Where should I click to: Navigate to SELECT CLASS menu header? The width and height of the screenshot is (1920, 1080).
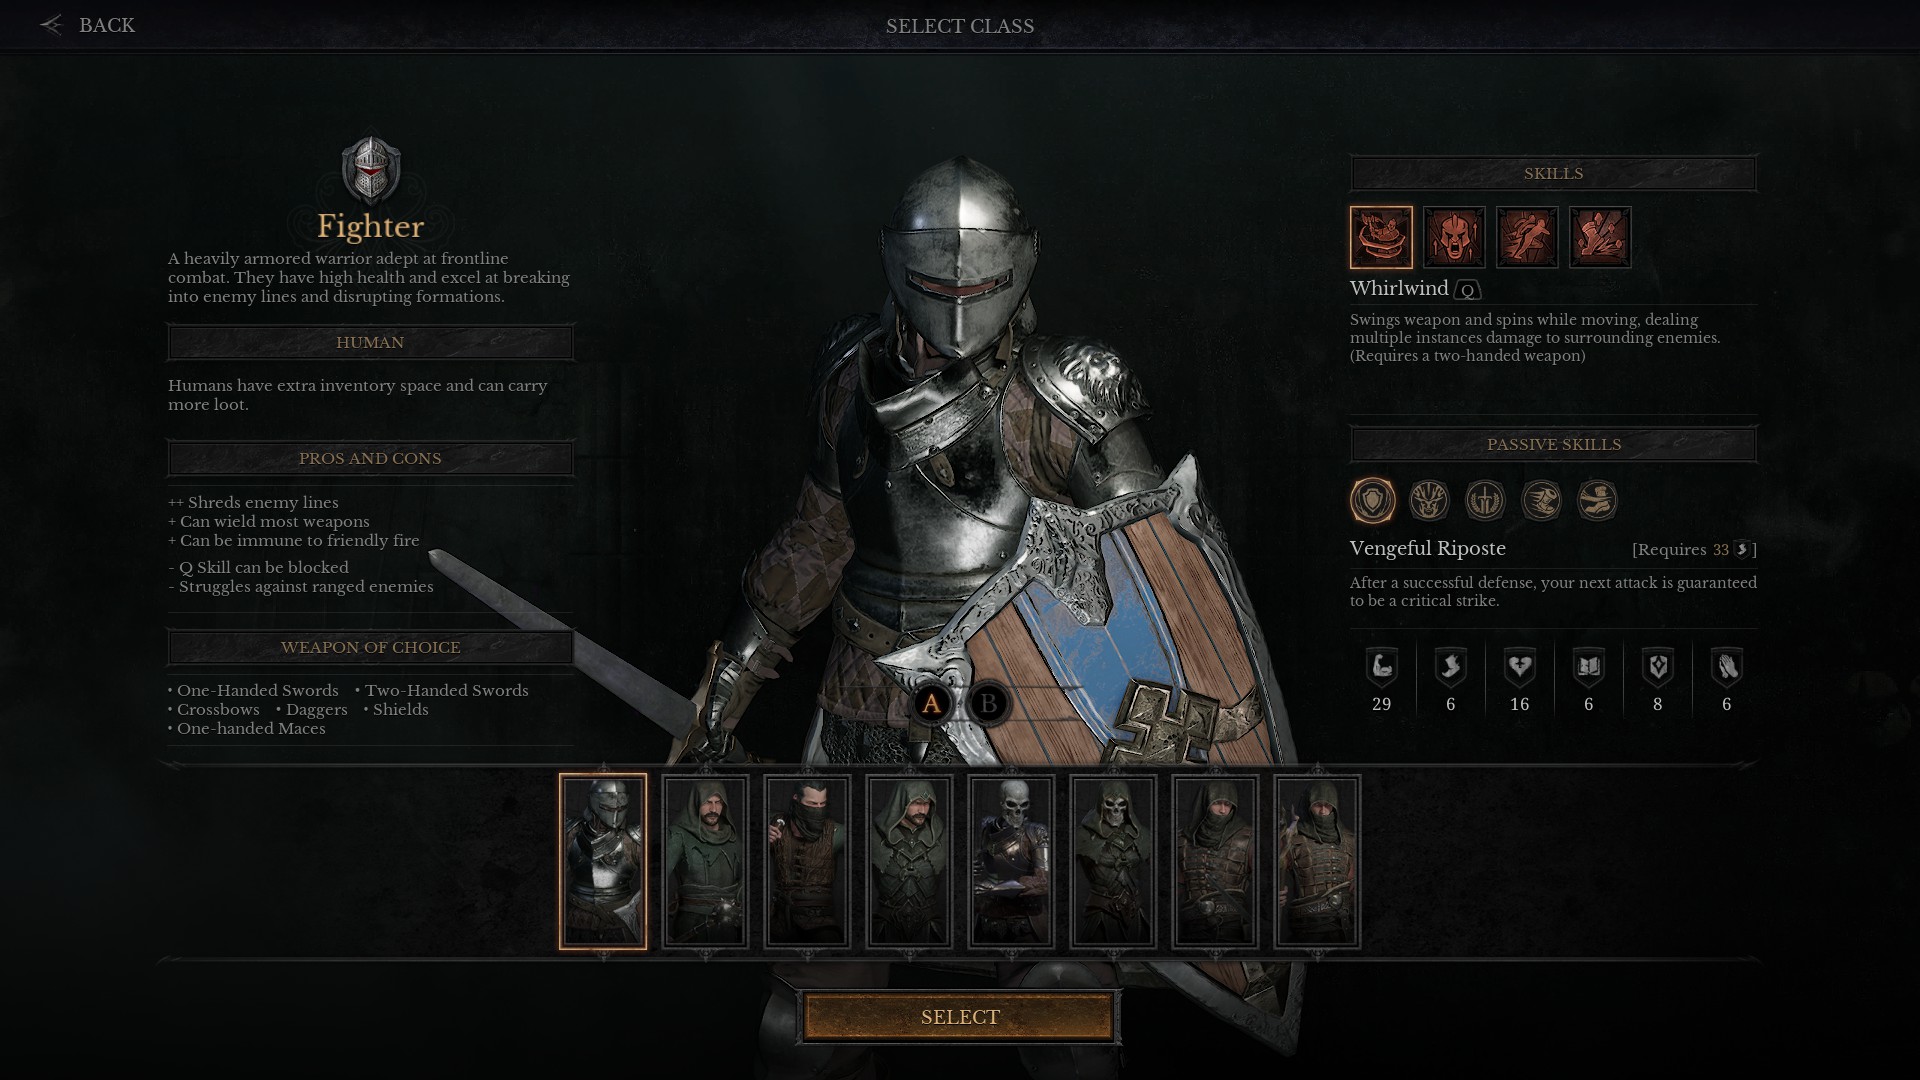(960, 25)
